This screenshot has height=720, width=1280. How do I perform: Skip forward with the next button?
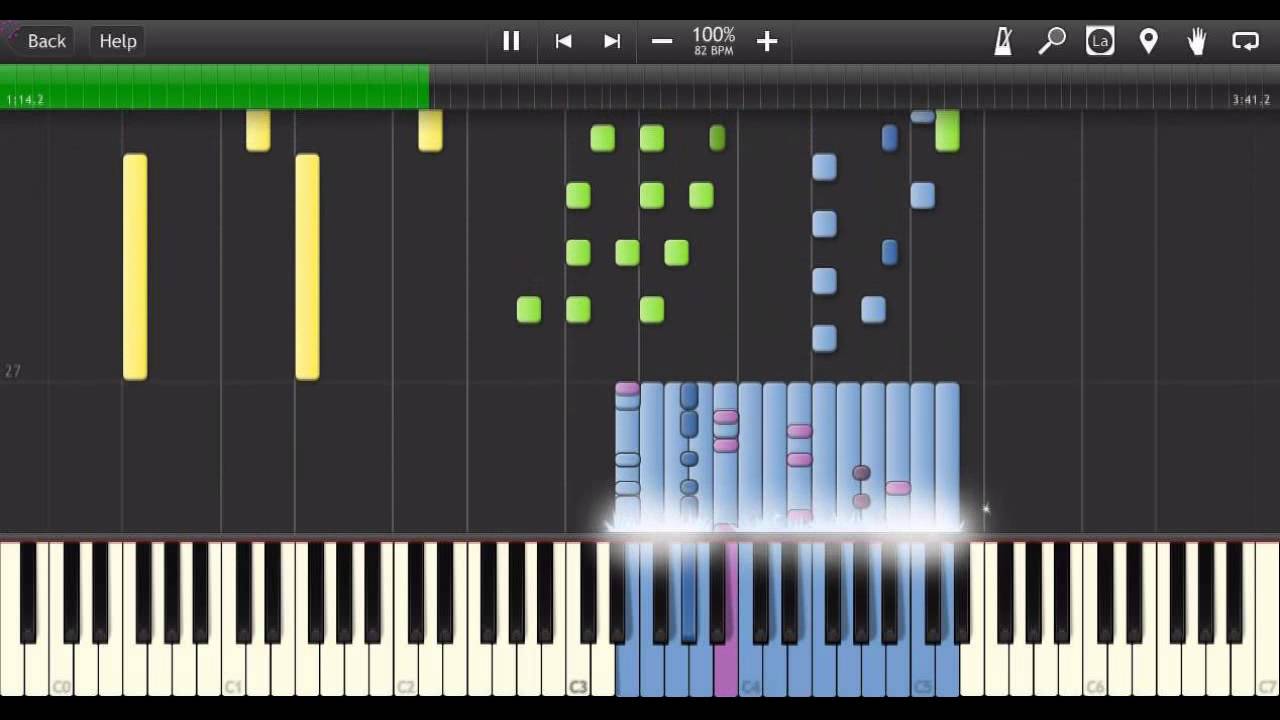pyautogui.click(x=612, y=41)
